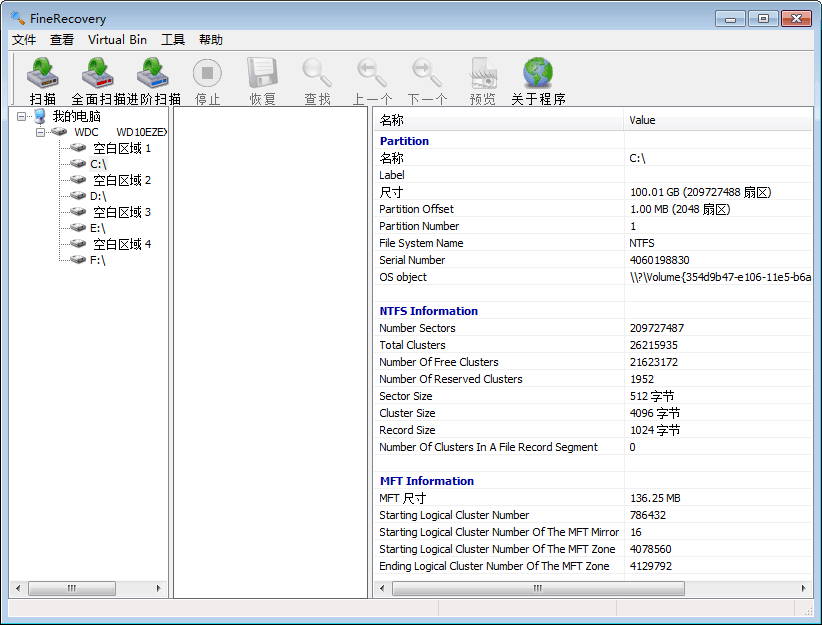Go to 上一个 previous result
822x625 pixels.
(372, 76)
